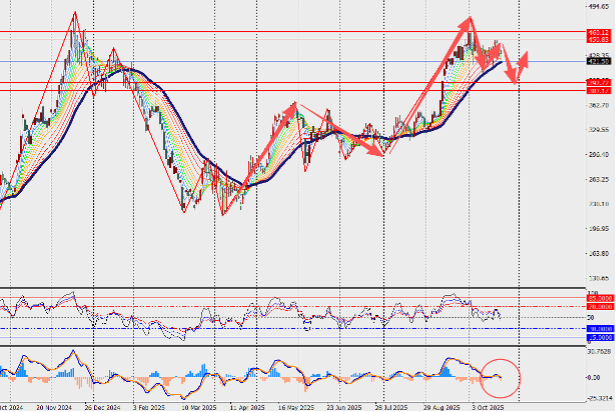
Task: Click the price peak at the chart's top-left
Action: click(x=75, y=14)
